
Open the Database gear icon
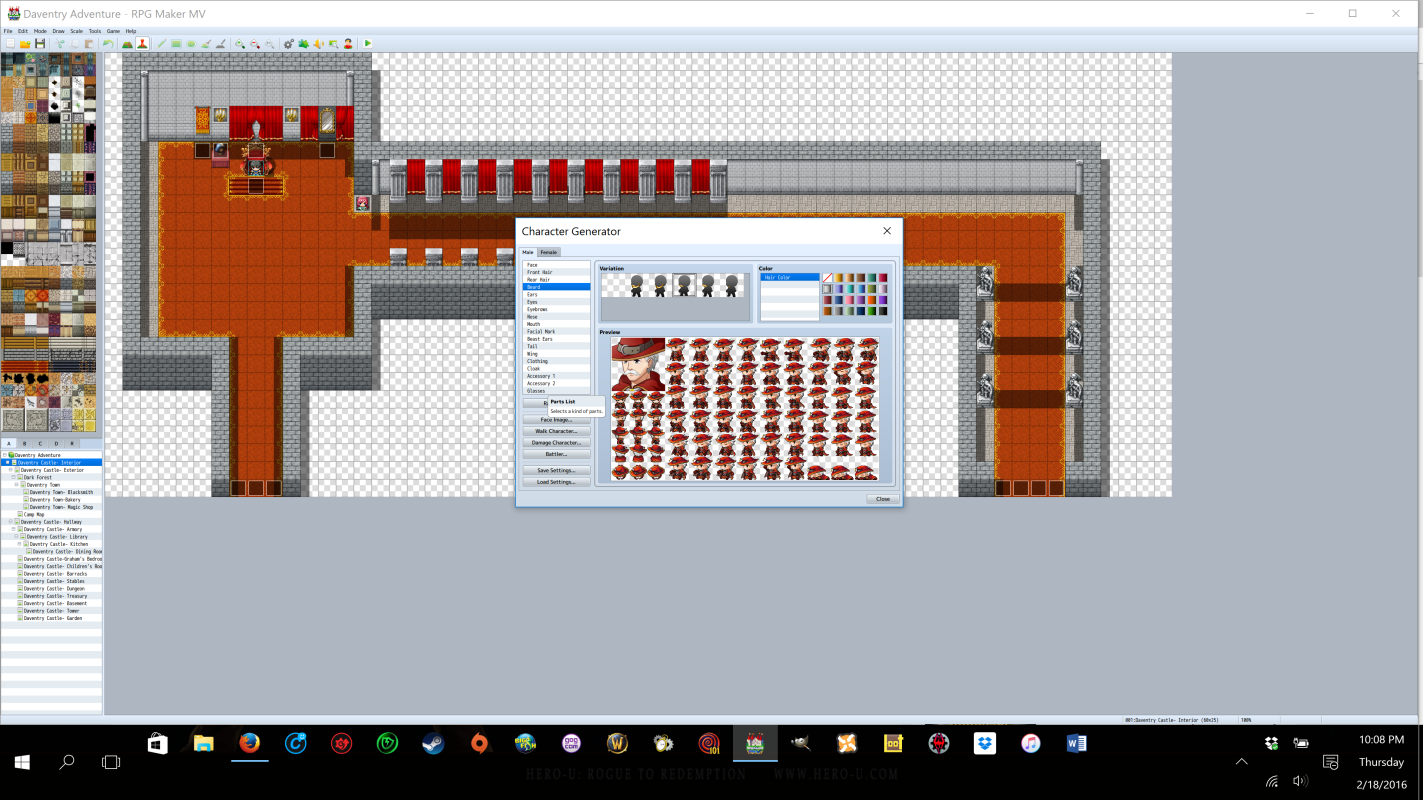(288, 44)
